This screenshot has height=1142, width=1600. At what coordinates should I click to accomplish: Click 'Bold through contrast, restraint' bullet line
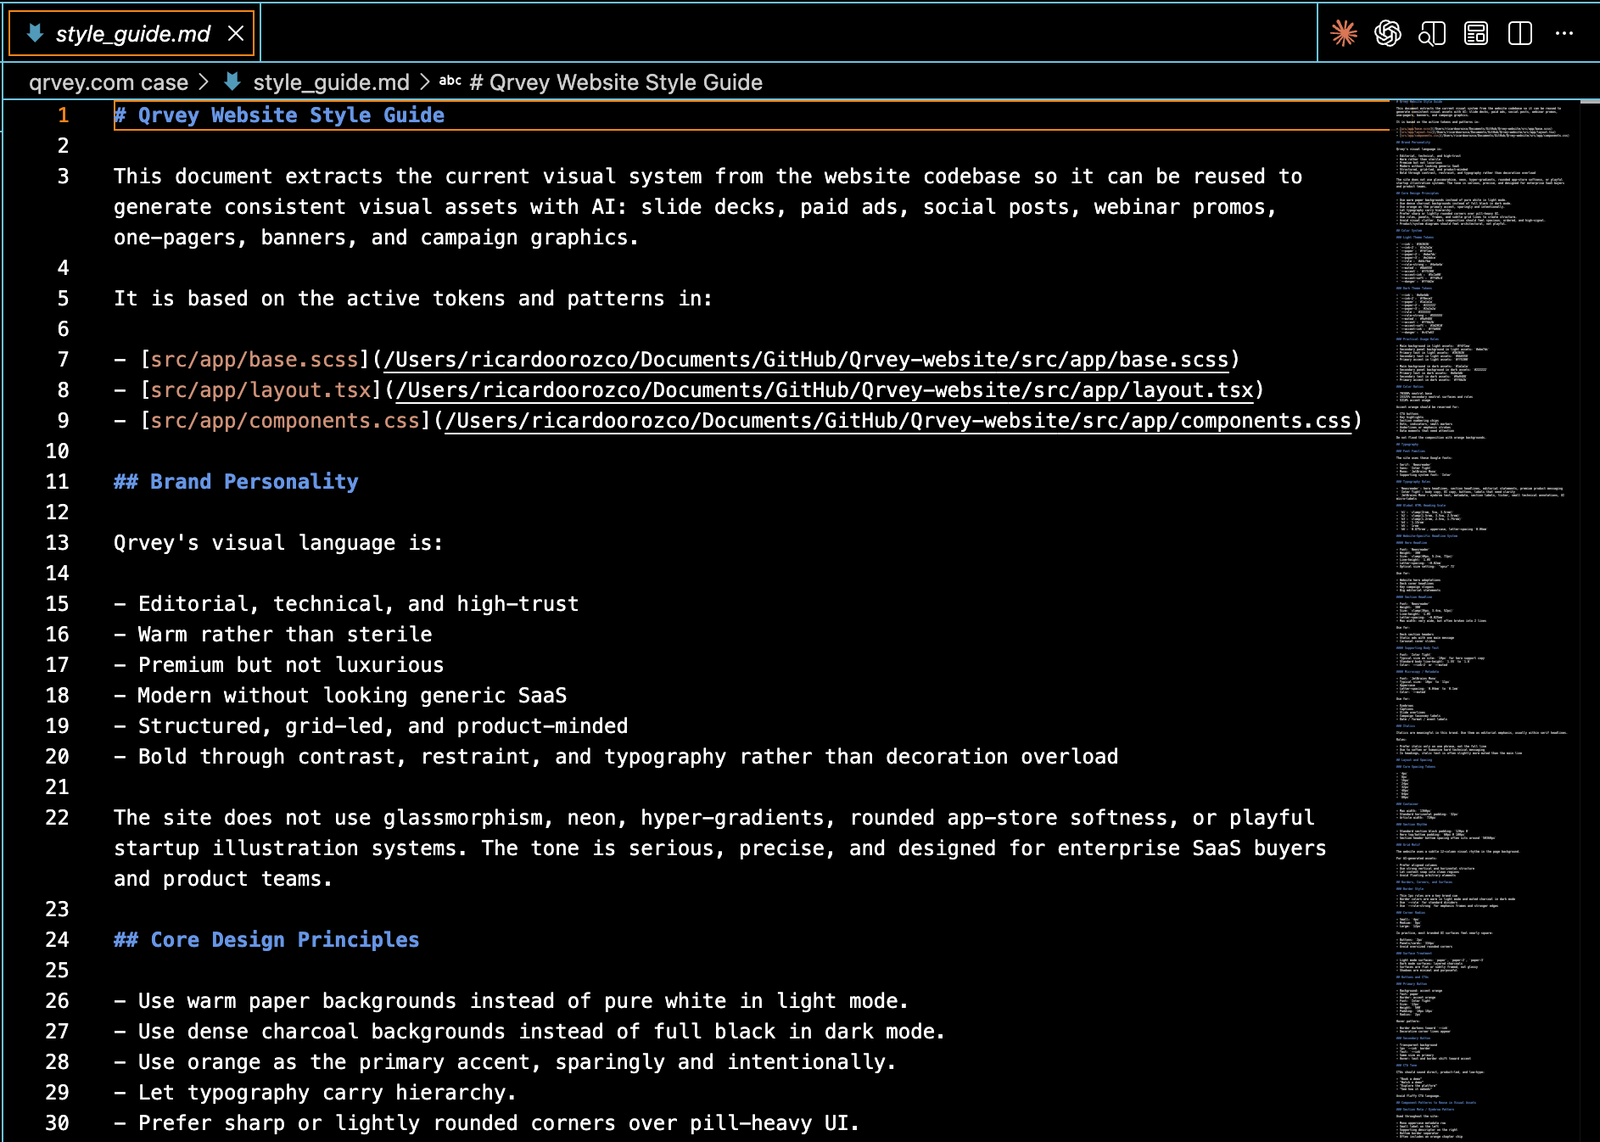pyautogui.click(x=616, y=757)
